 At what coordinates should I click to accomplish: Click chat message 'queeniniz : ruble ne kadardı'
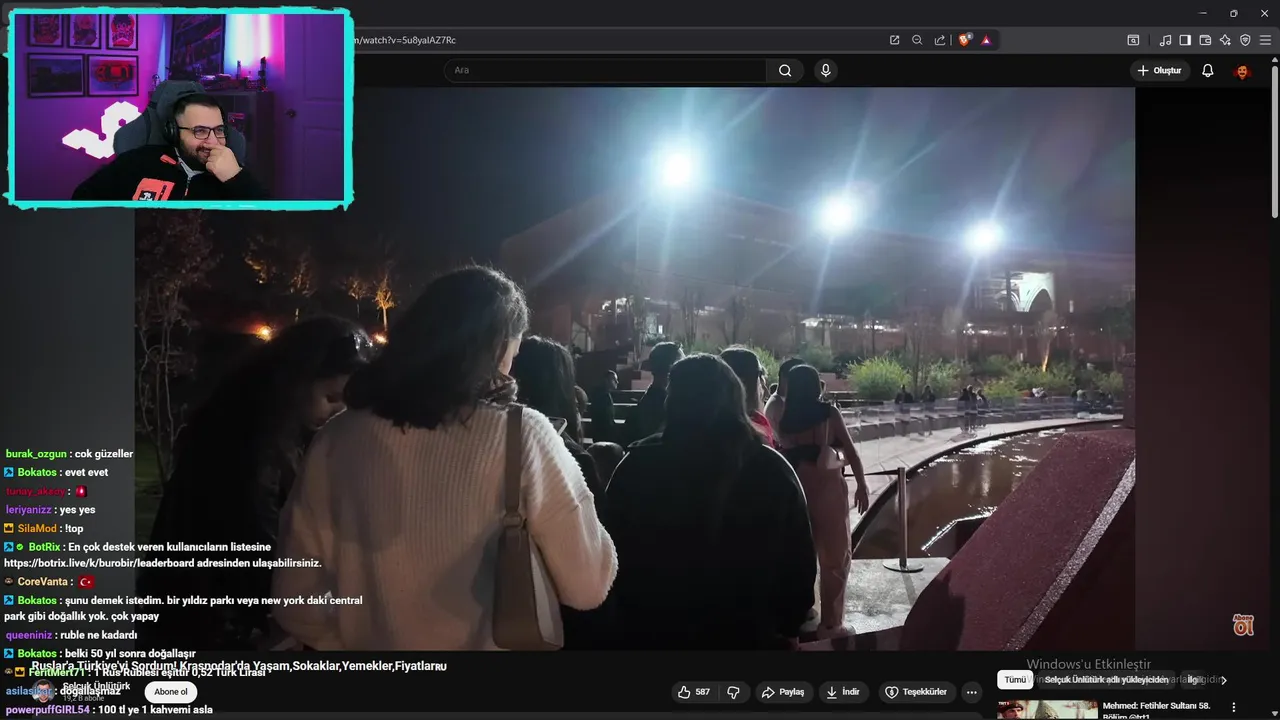(x=71, y=635)
